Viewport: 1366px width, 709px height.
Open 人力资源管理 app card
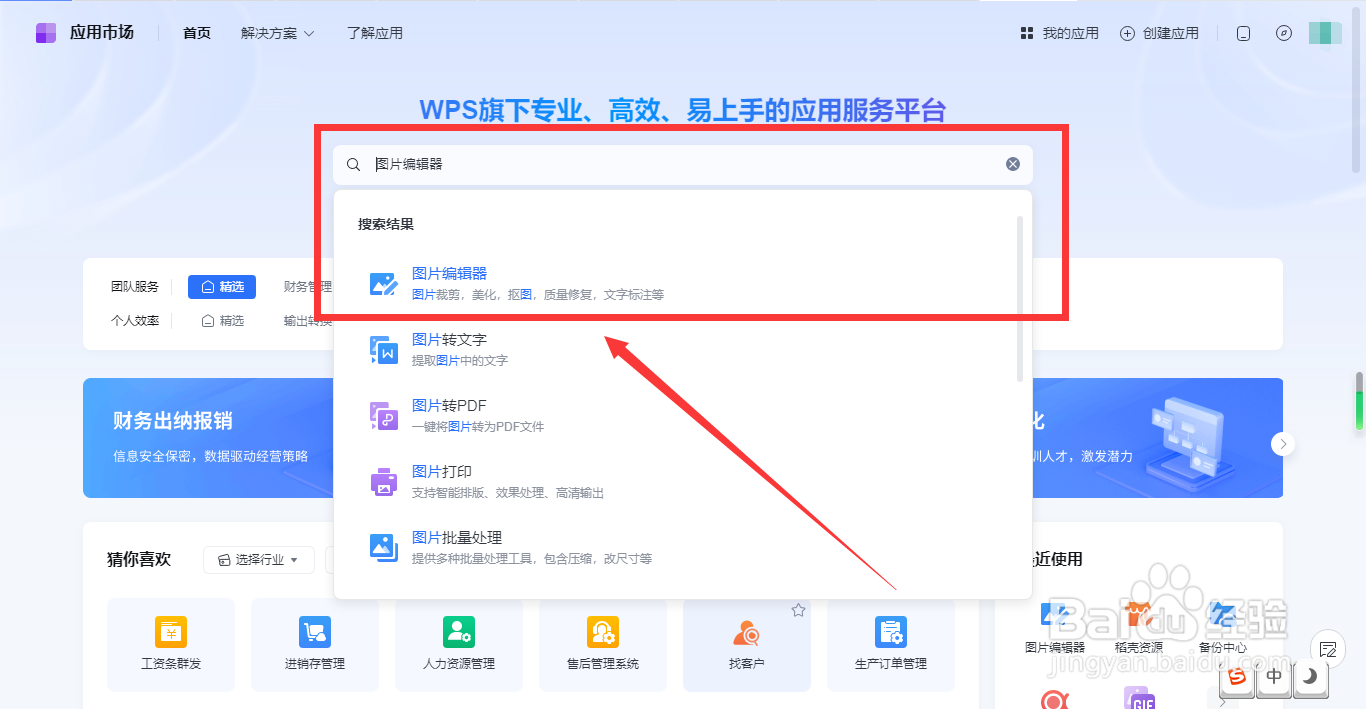coord(459,645)
